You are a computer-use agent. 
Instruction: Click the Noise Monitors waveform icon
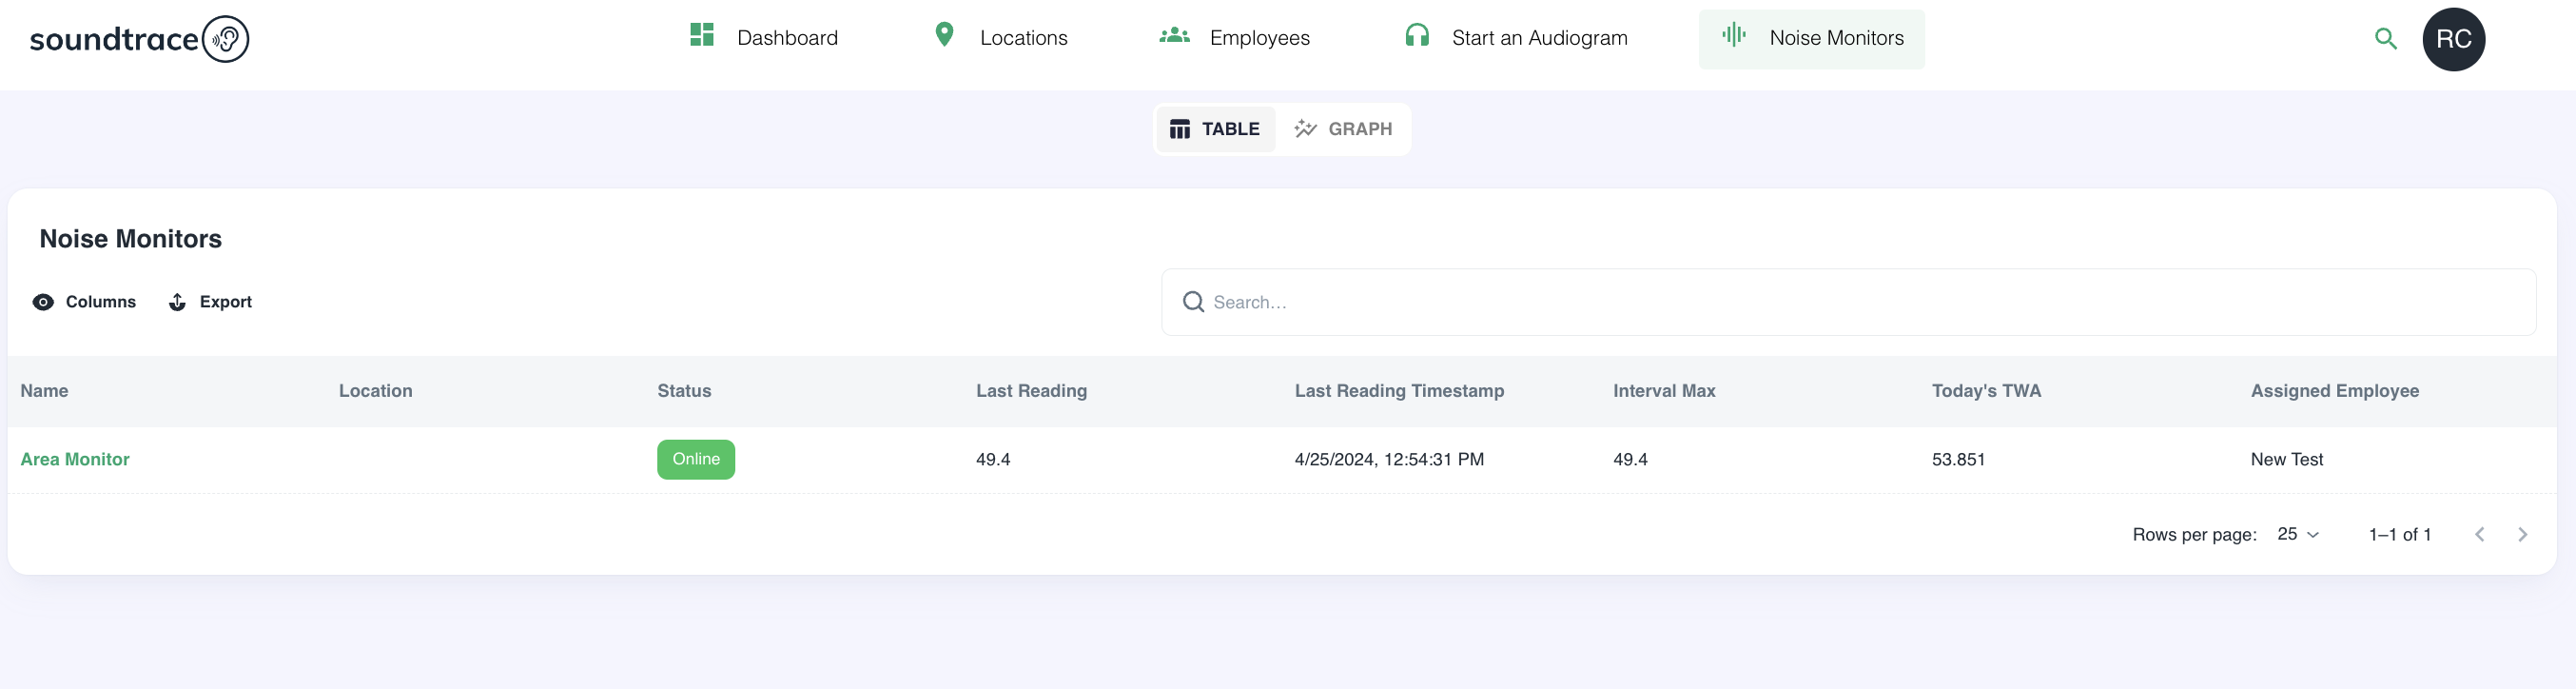coord(1733,35)
